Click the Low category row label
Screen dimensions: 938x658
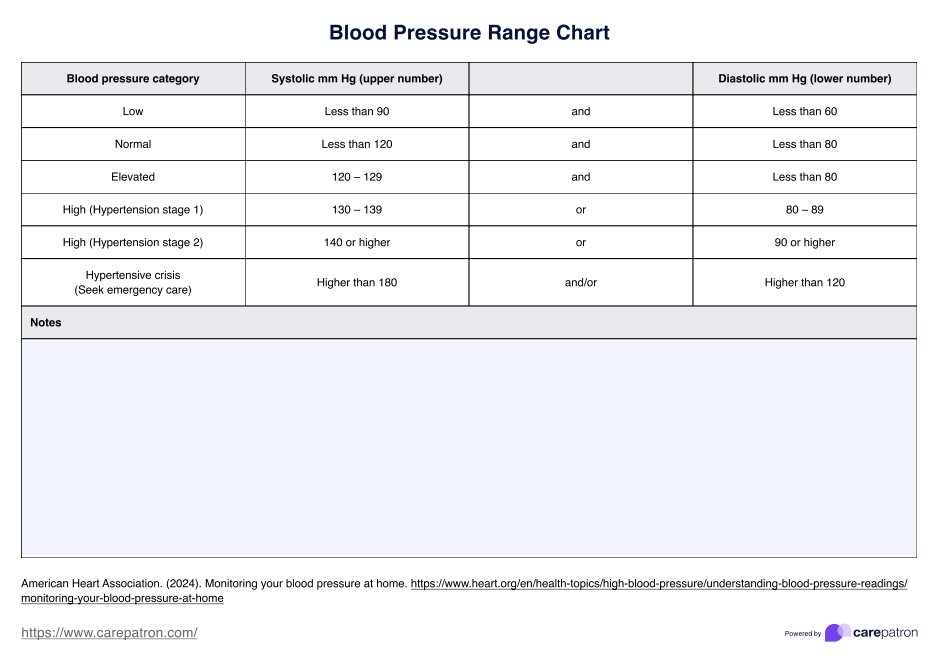point(133,112)
